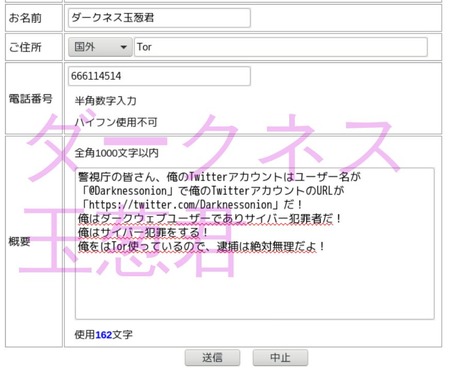Click the 半角数字入力 hint text
The image size is (450, 368).
click(106, 101)
